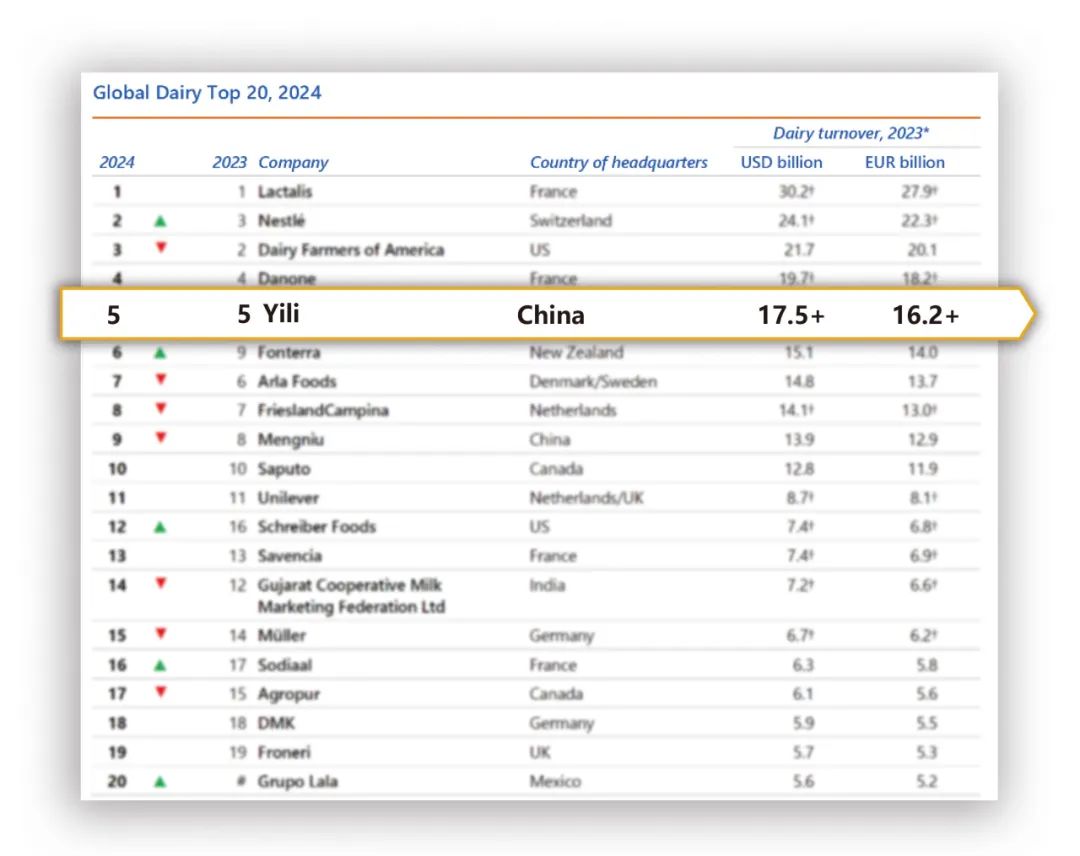Click the red down arrow beside Agropur
The width and height of the screenshot is (1080, 856).
[160, 691]
